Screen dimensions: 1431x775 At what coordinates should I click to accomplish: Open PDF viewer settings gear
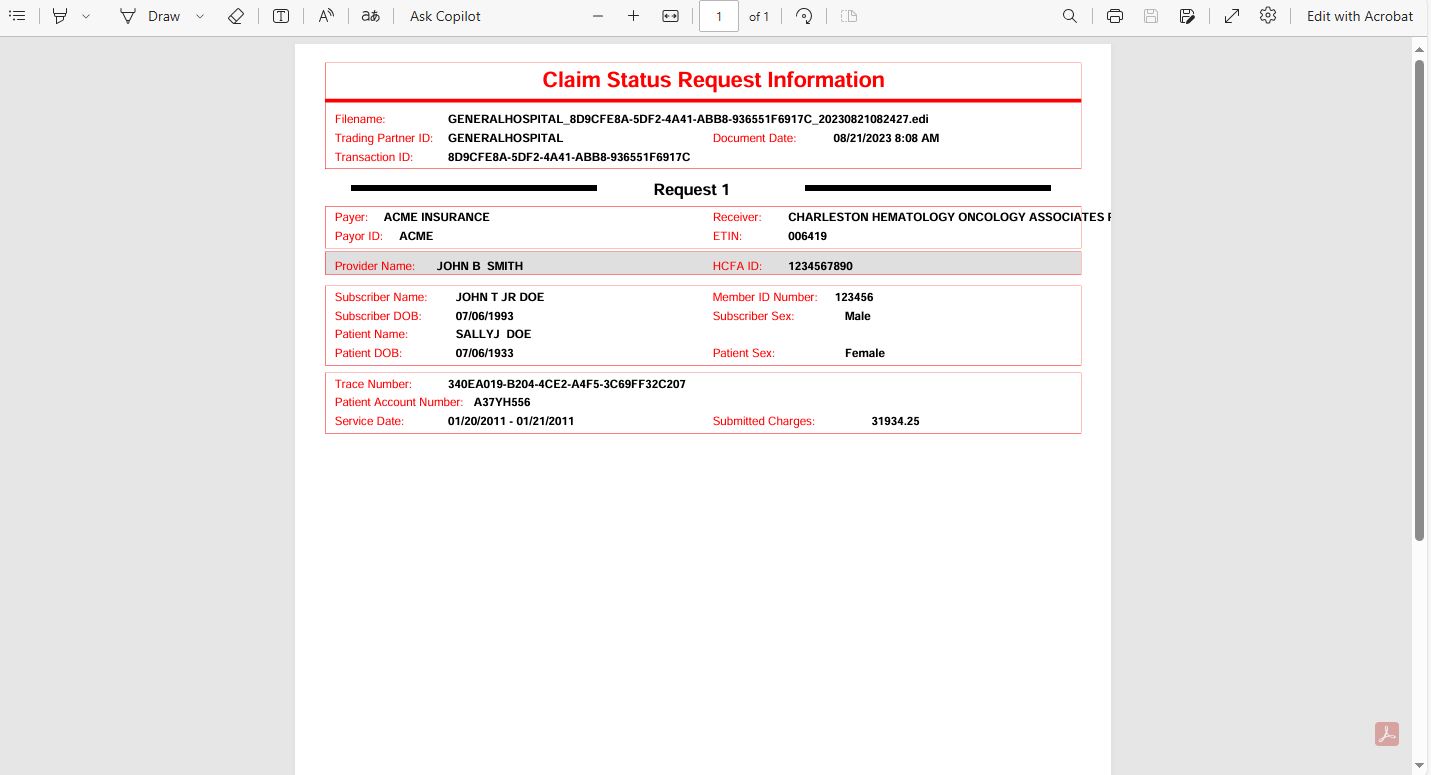click(x=1268, y=16)
